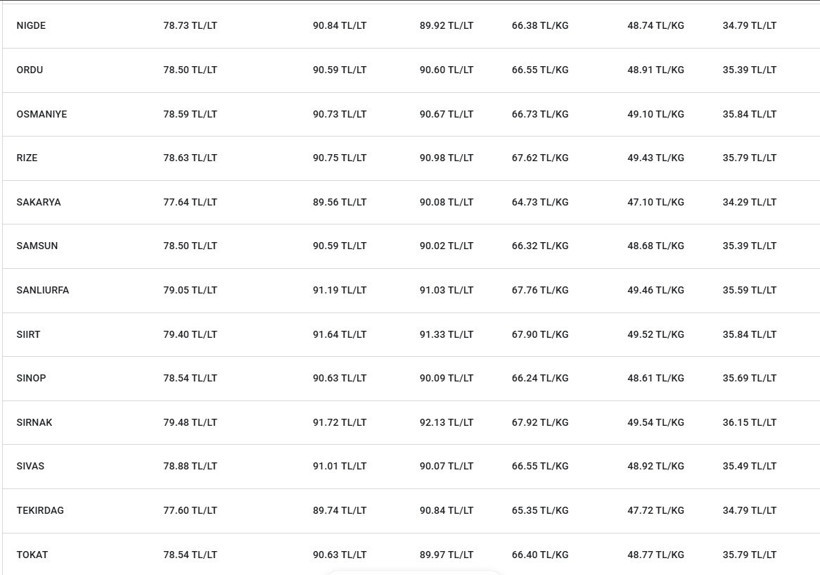The height and width of the screenshot is (575, 820).
Task: Select the 67.90 TL/KG value for SIIRT
Action: (540, 335)
